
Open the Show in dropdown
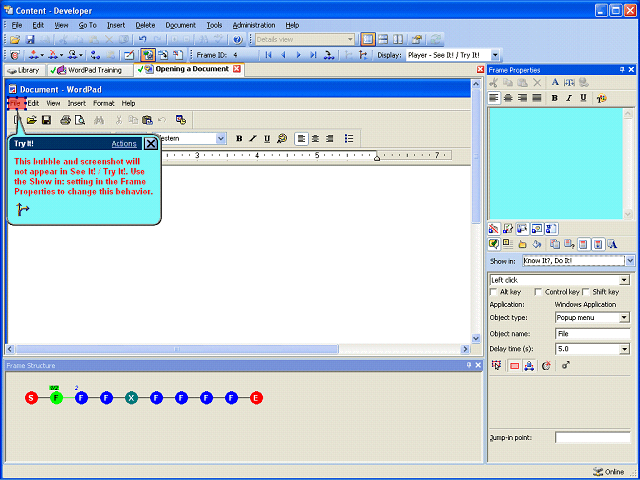(x=630, y=260)
